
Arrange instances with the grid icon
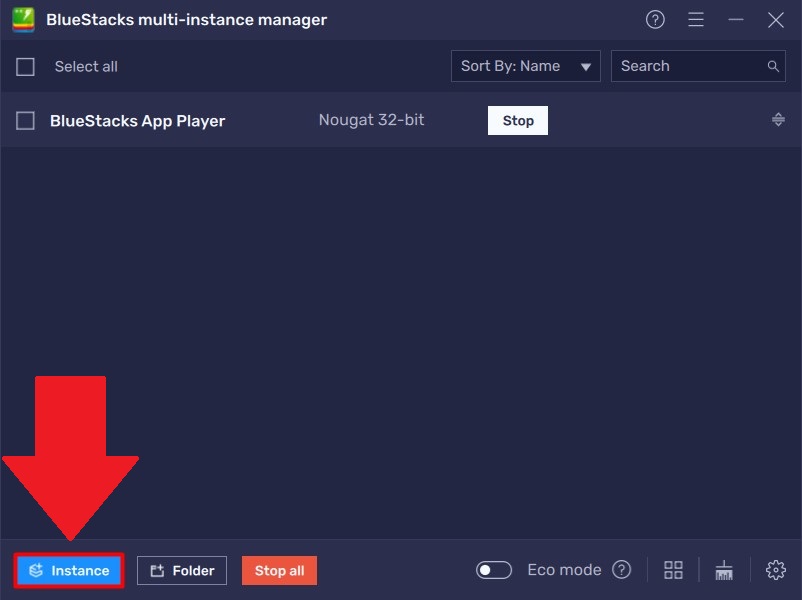[x=673, y=570]
